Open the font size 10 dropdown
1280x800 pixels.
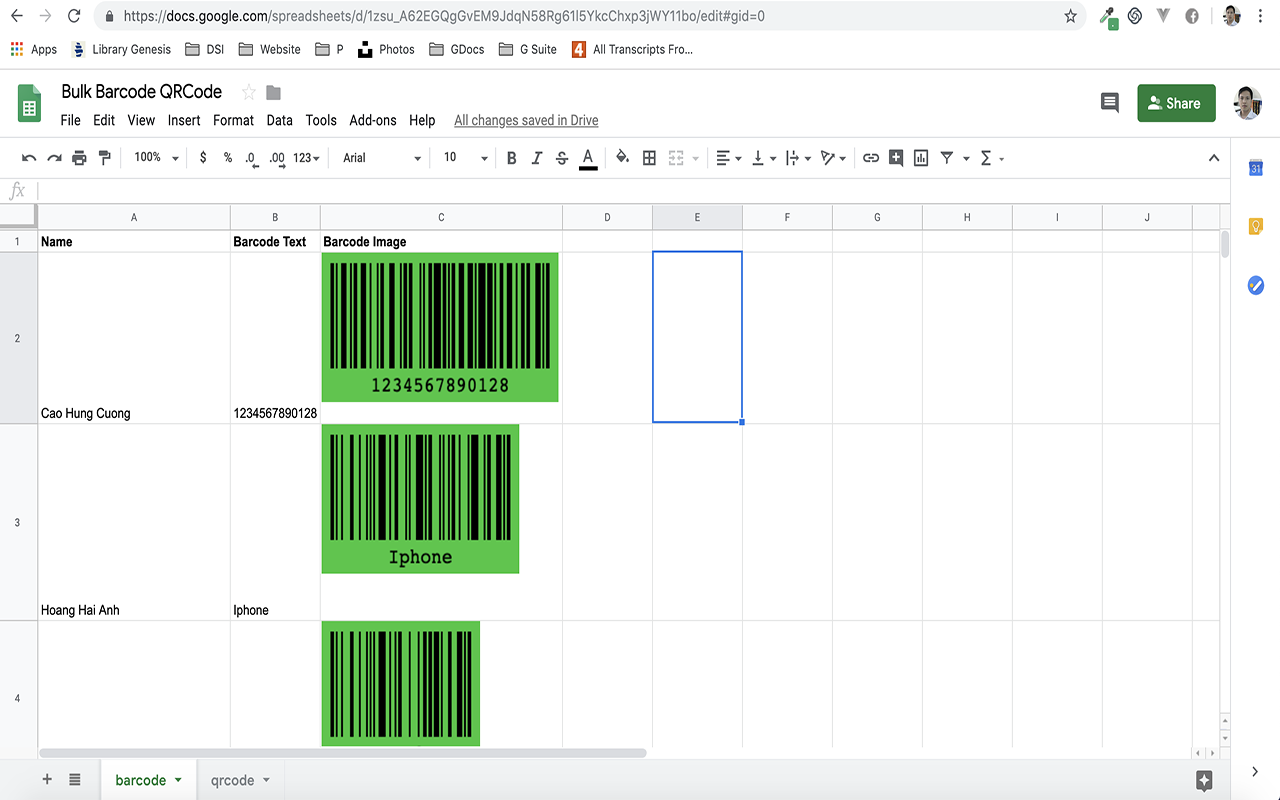tap(465, 158)
